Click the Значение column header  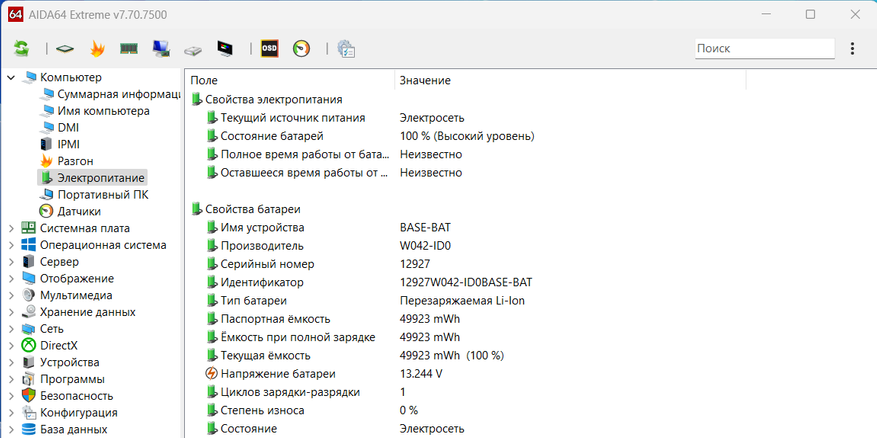pos(570,81)
